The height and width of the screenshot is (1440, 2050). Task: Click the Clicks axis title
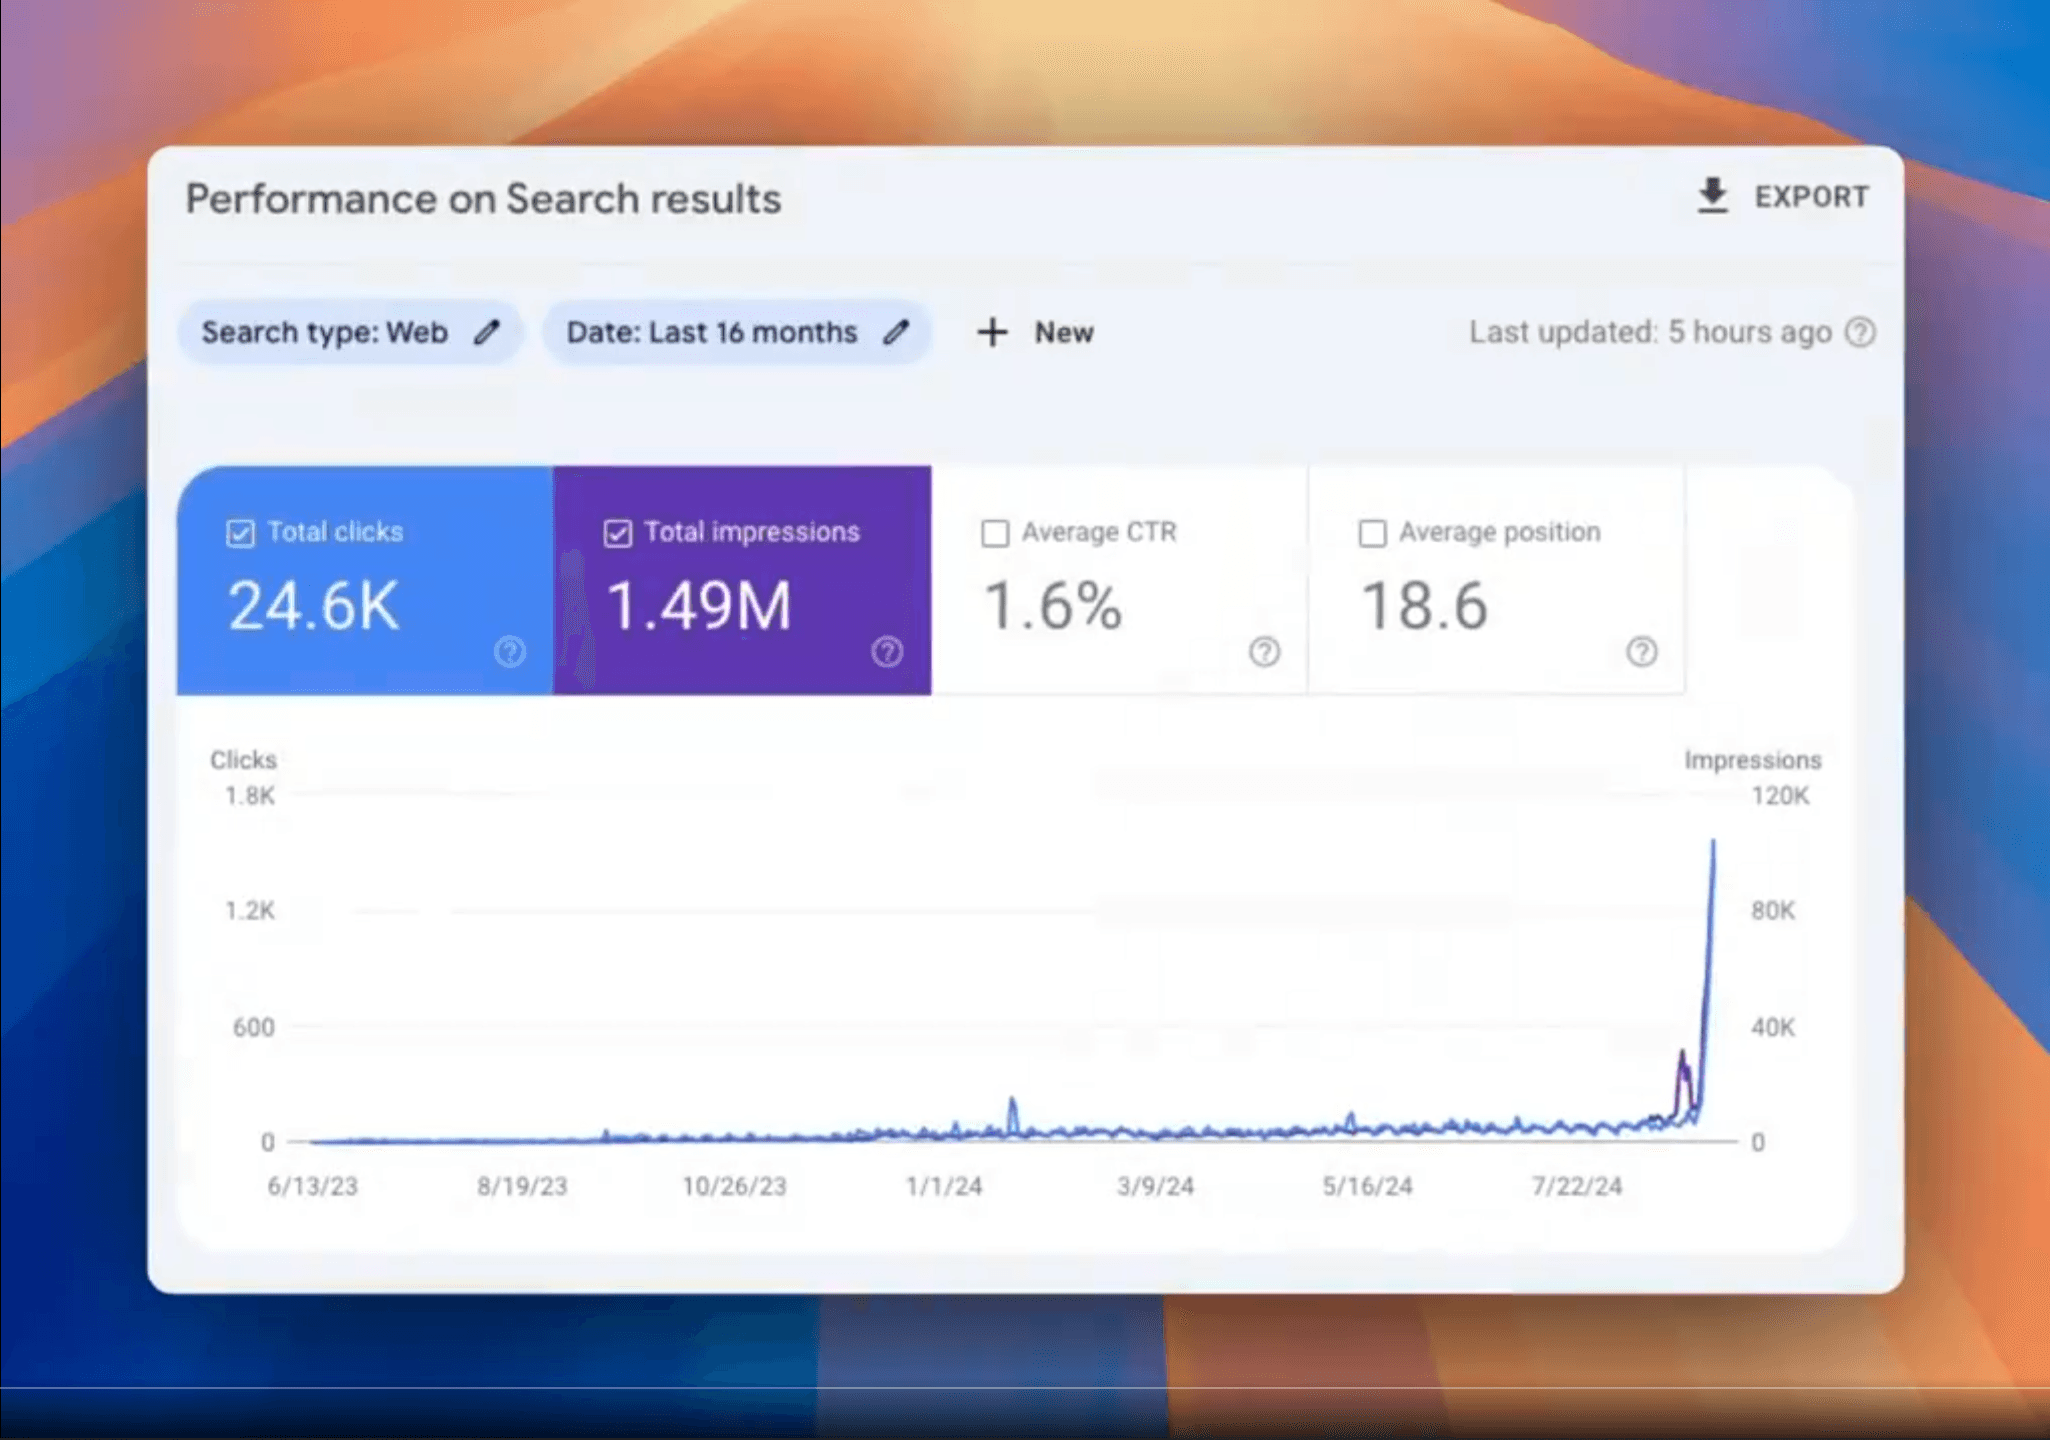(x=243, y=760)
